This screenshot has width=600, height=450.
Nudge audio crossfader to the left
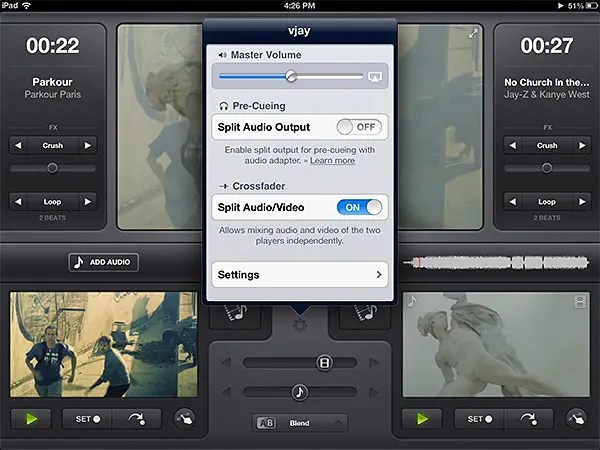tap(226, 392)
